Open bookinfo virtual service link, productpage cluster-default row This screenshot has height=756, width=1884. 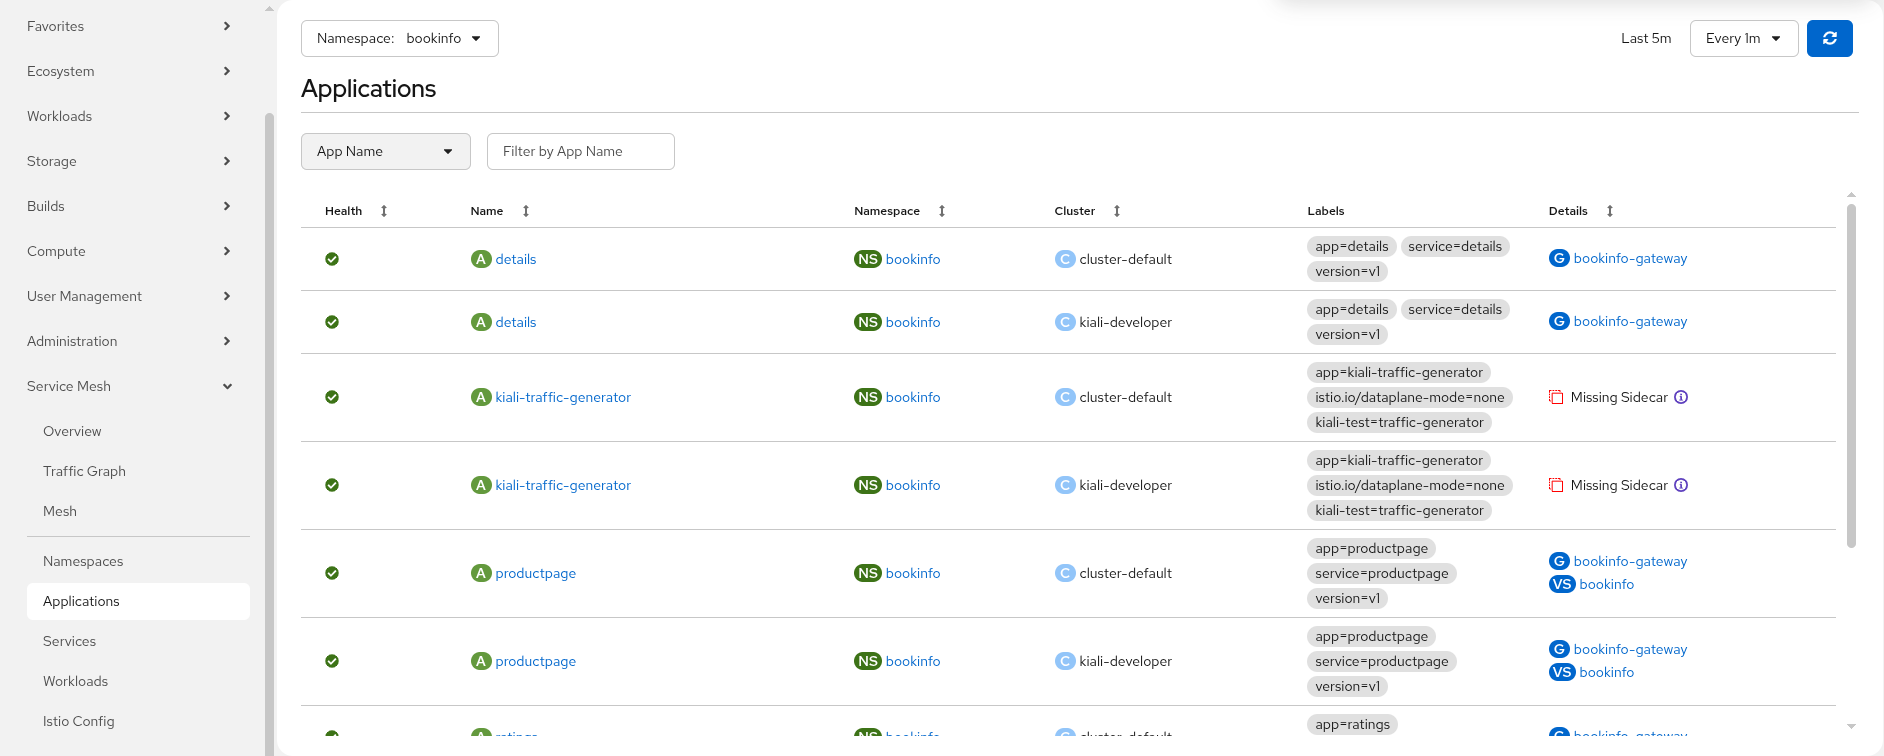click(1607, 584)
